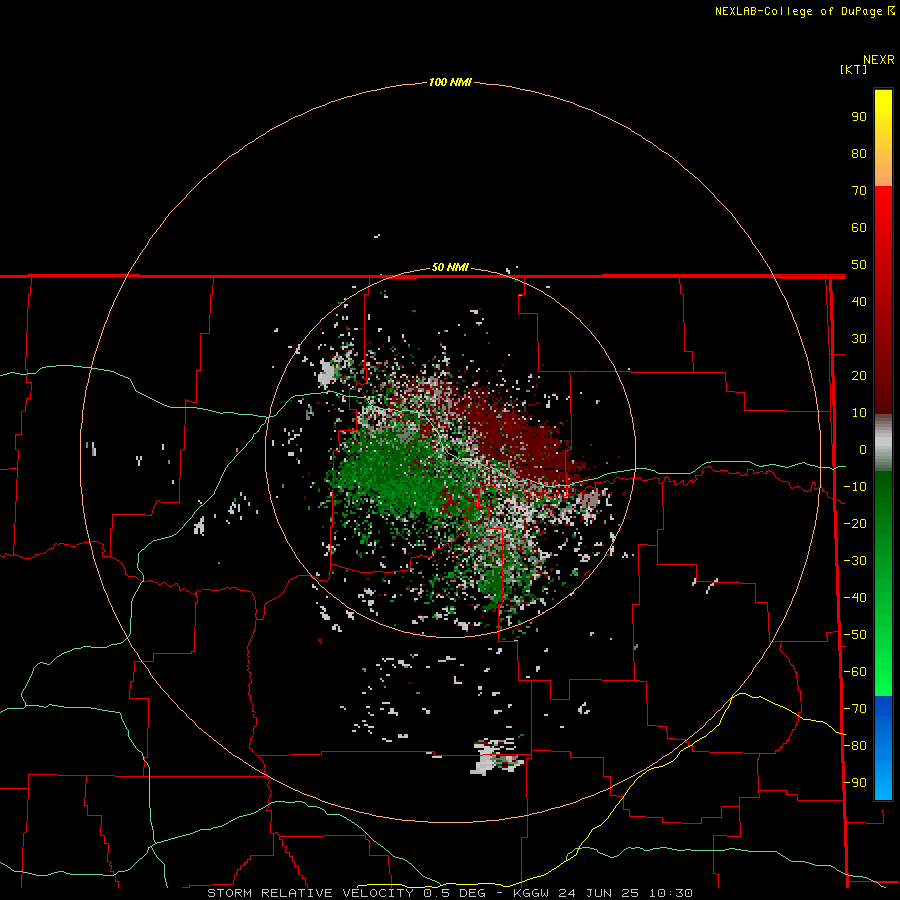Click the -70 value on the velocity scale
Screen dimensions: 900x900
point(855,709)
